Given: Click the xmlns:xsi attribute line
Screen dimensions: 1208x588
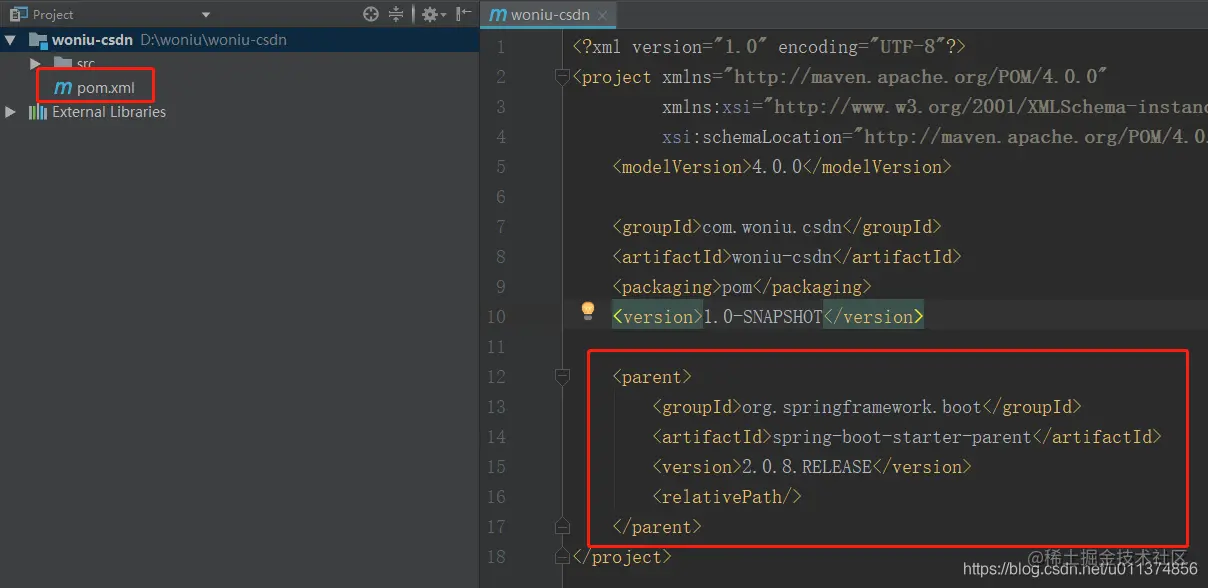Looking at the screenshot, I should [x=934, y=107].
